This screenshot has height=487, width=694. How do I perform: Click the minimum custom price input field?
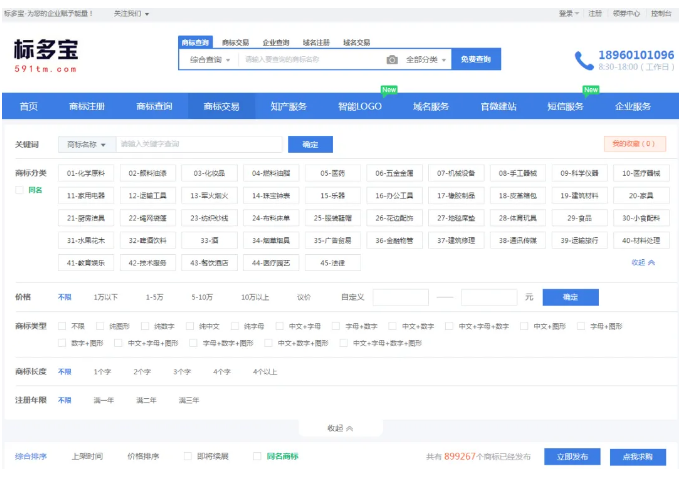click(400, 297)
